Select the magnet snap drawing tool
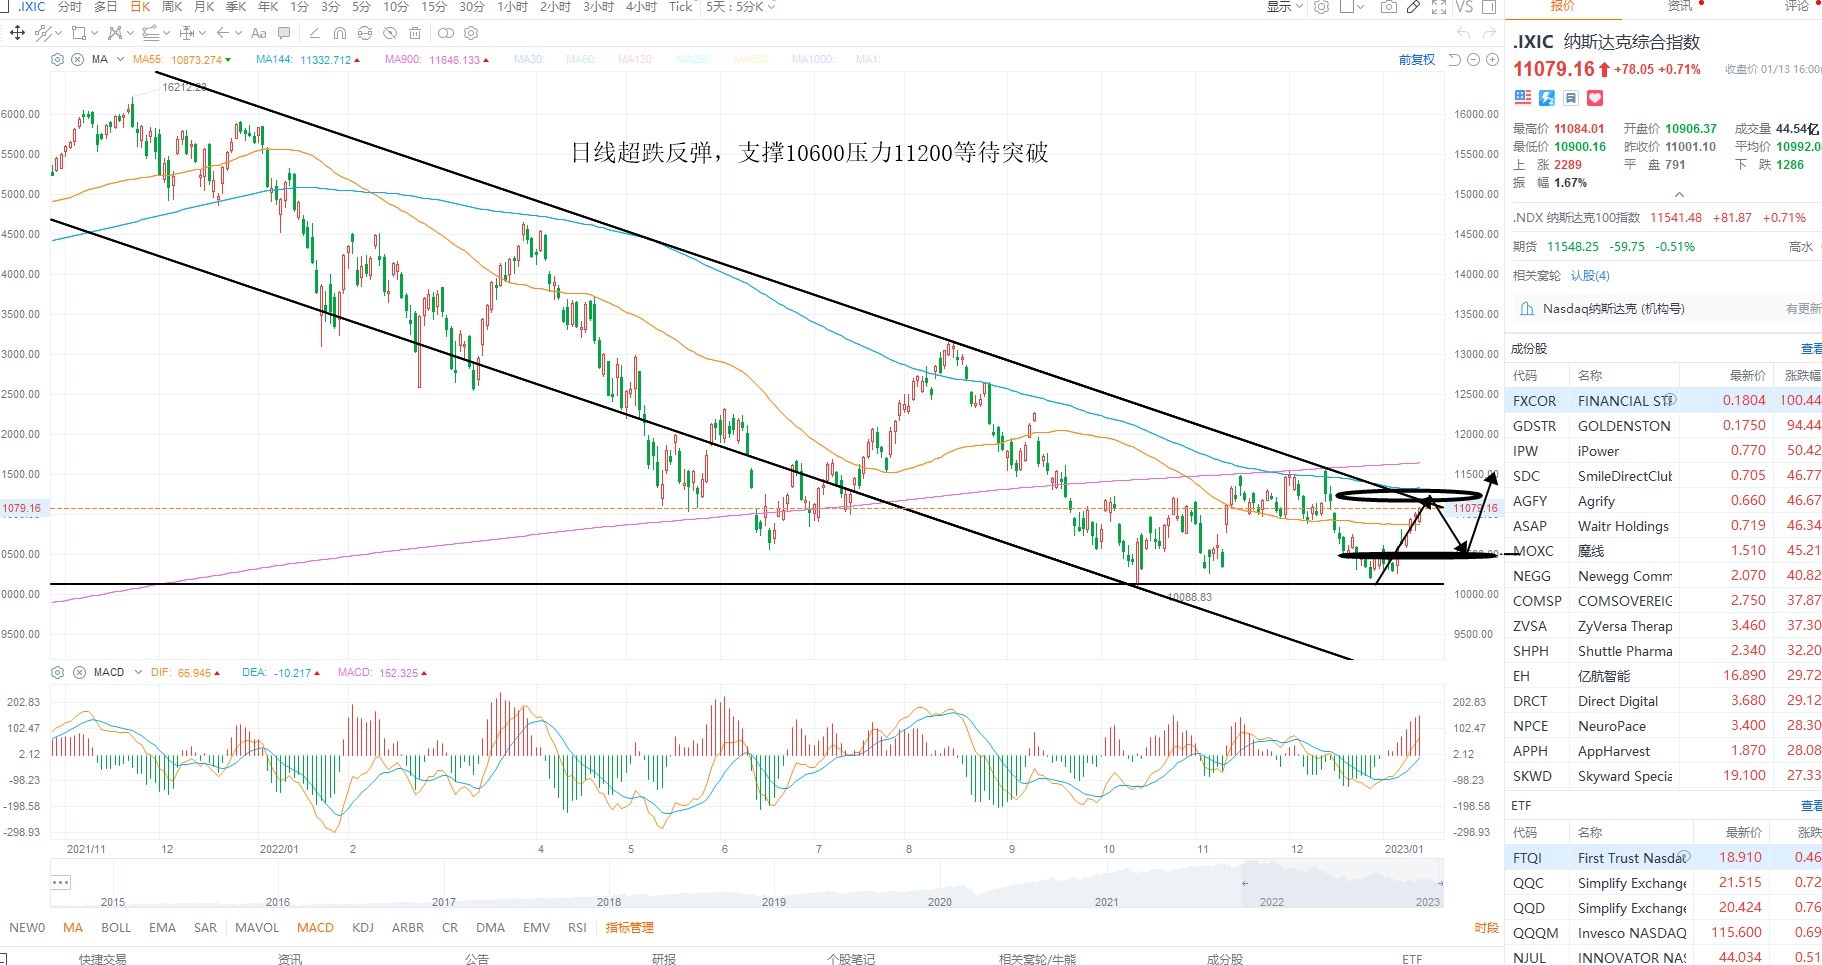The image size is (1822, 965). [339, 33]
